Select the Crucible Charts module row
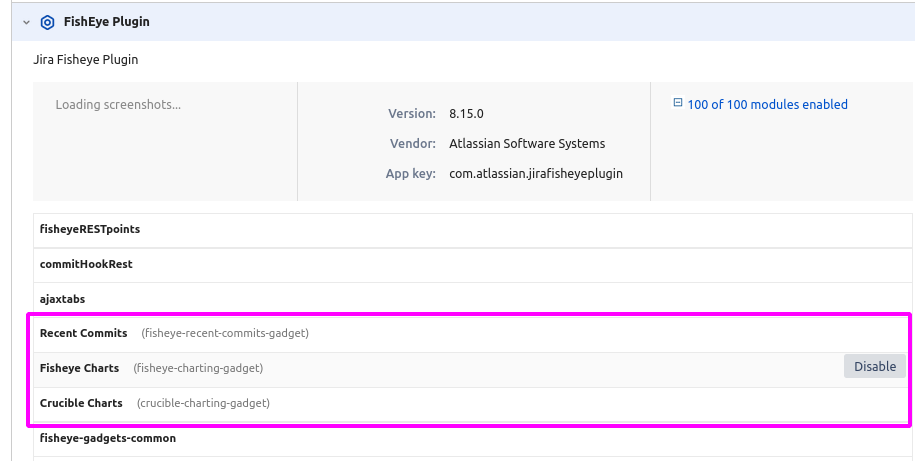This screenshot has height=461, width=915. point(471,404)
